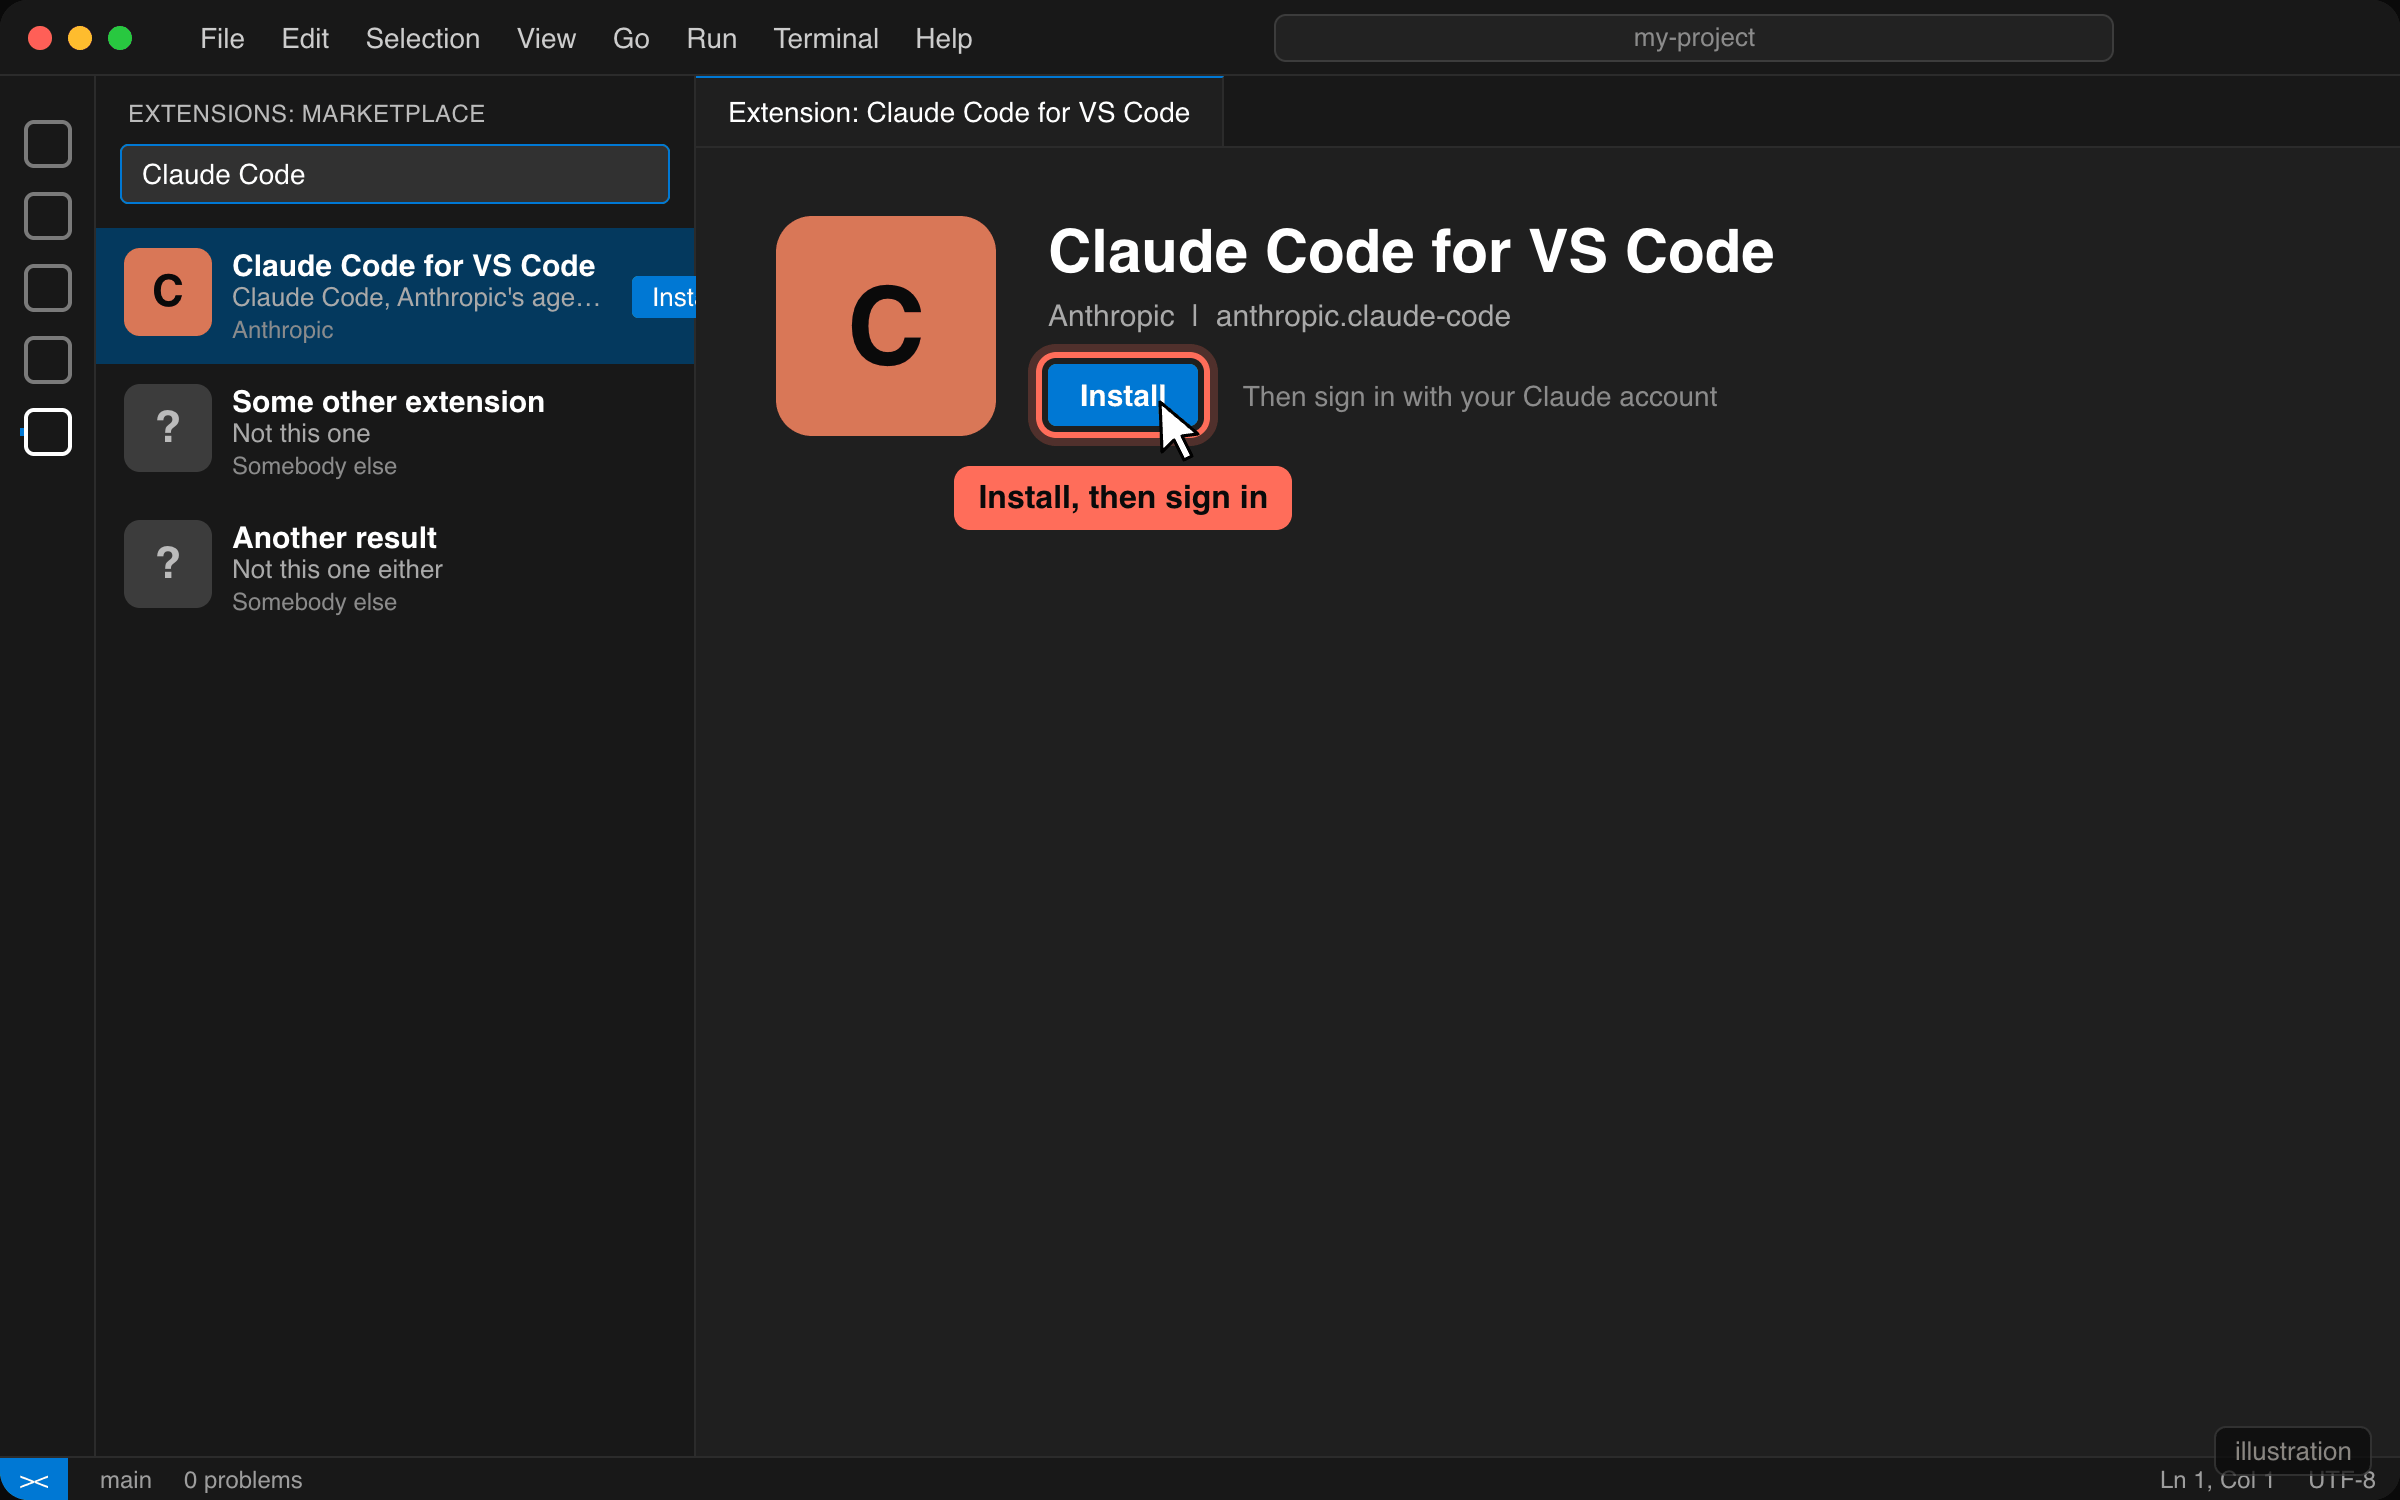Click the Another result question-mark icon

click(168, 564)
